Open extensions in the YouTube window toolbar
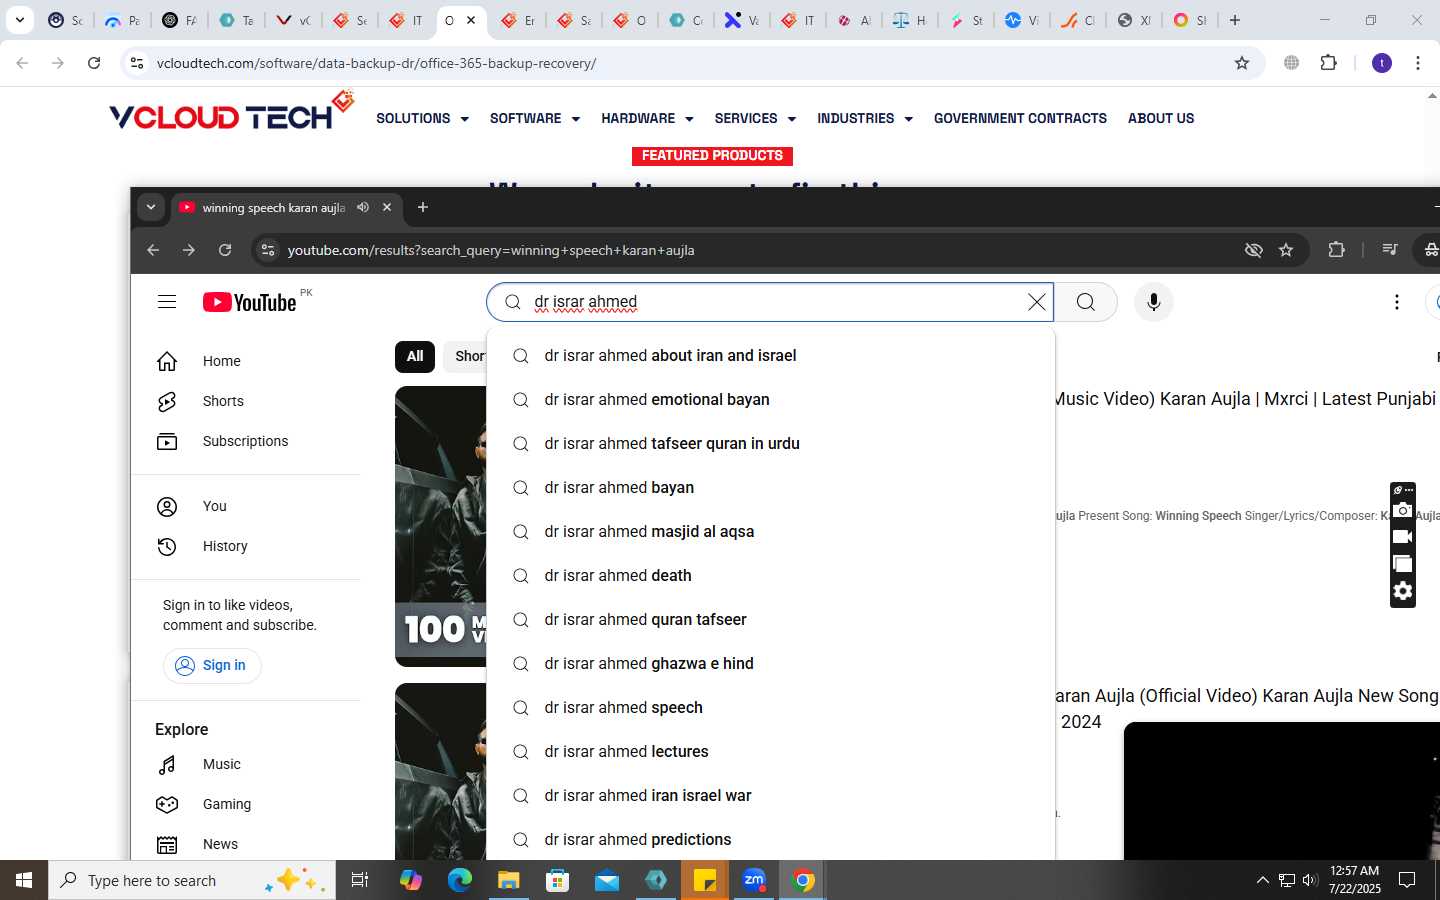The image size is (1440, 900). point(1336,250)
